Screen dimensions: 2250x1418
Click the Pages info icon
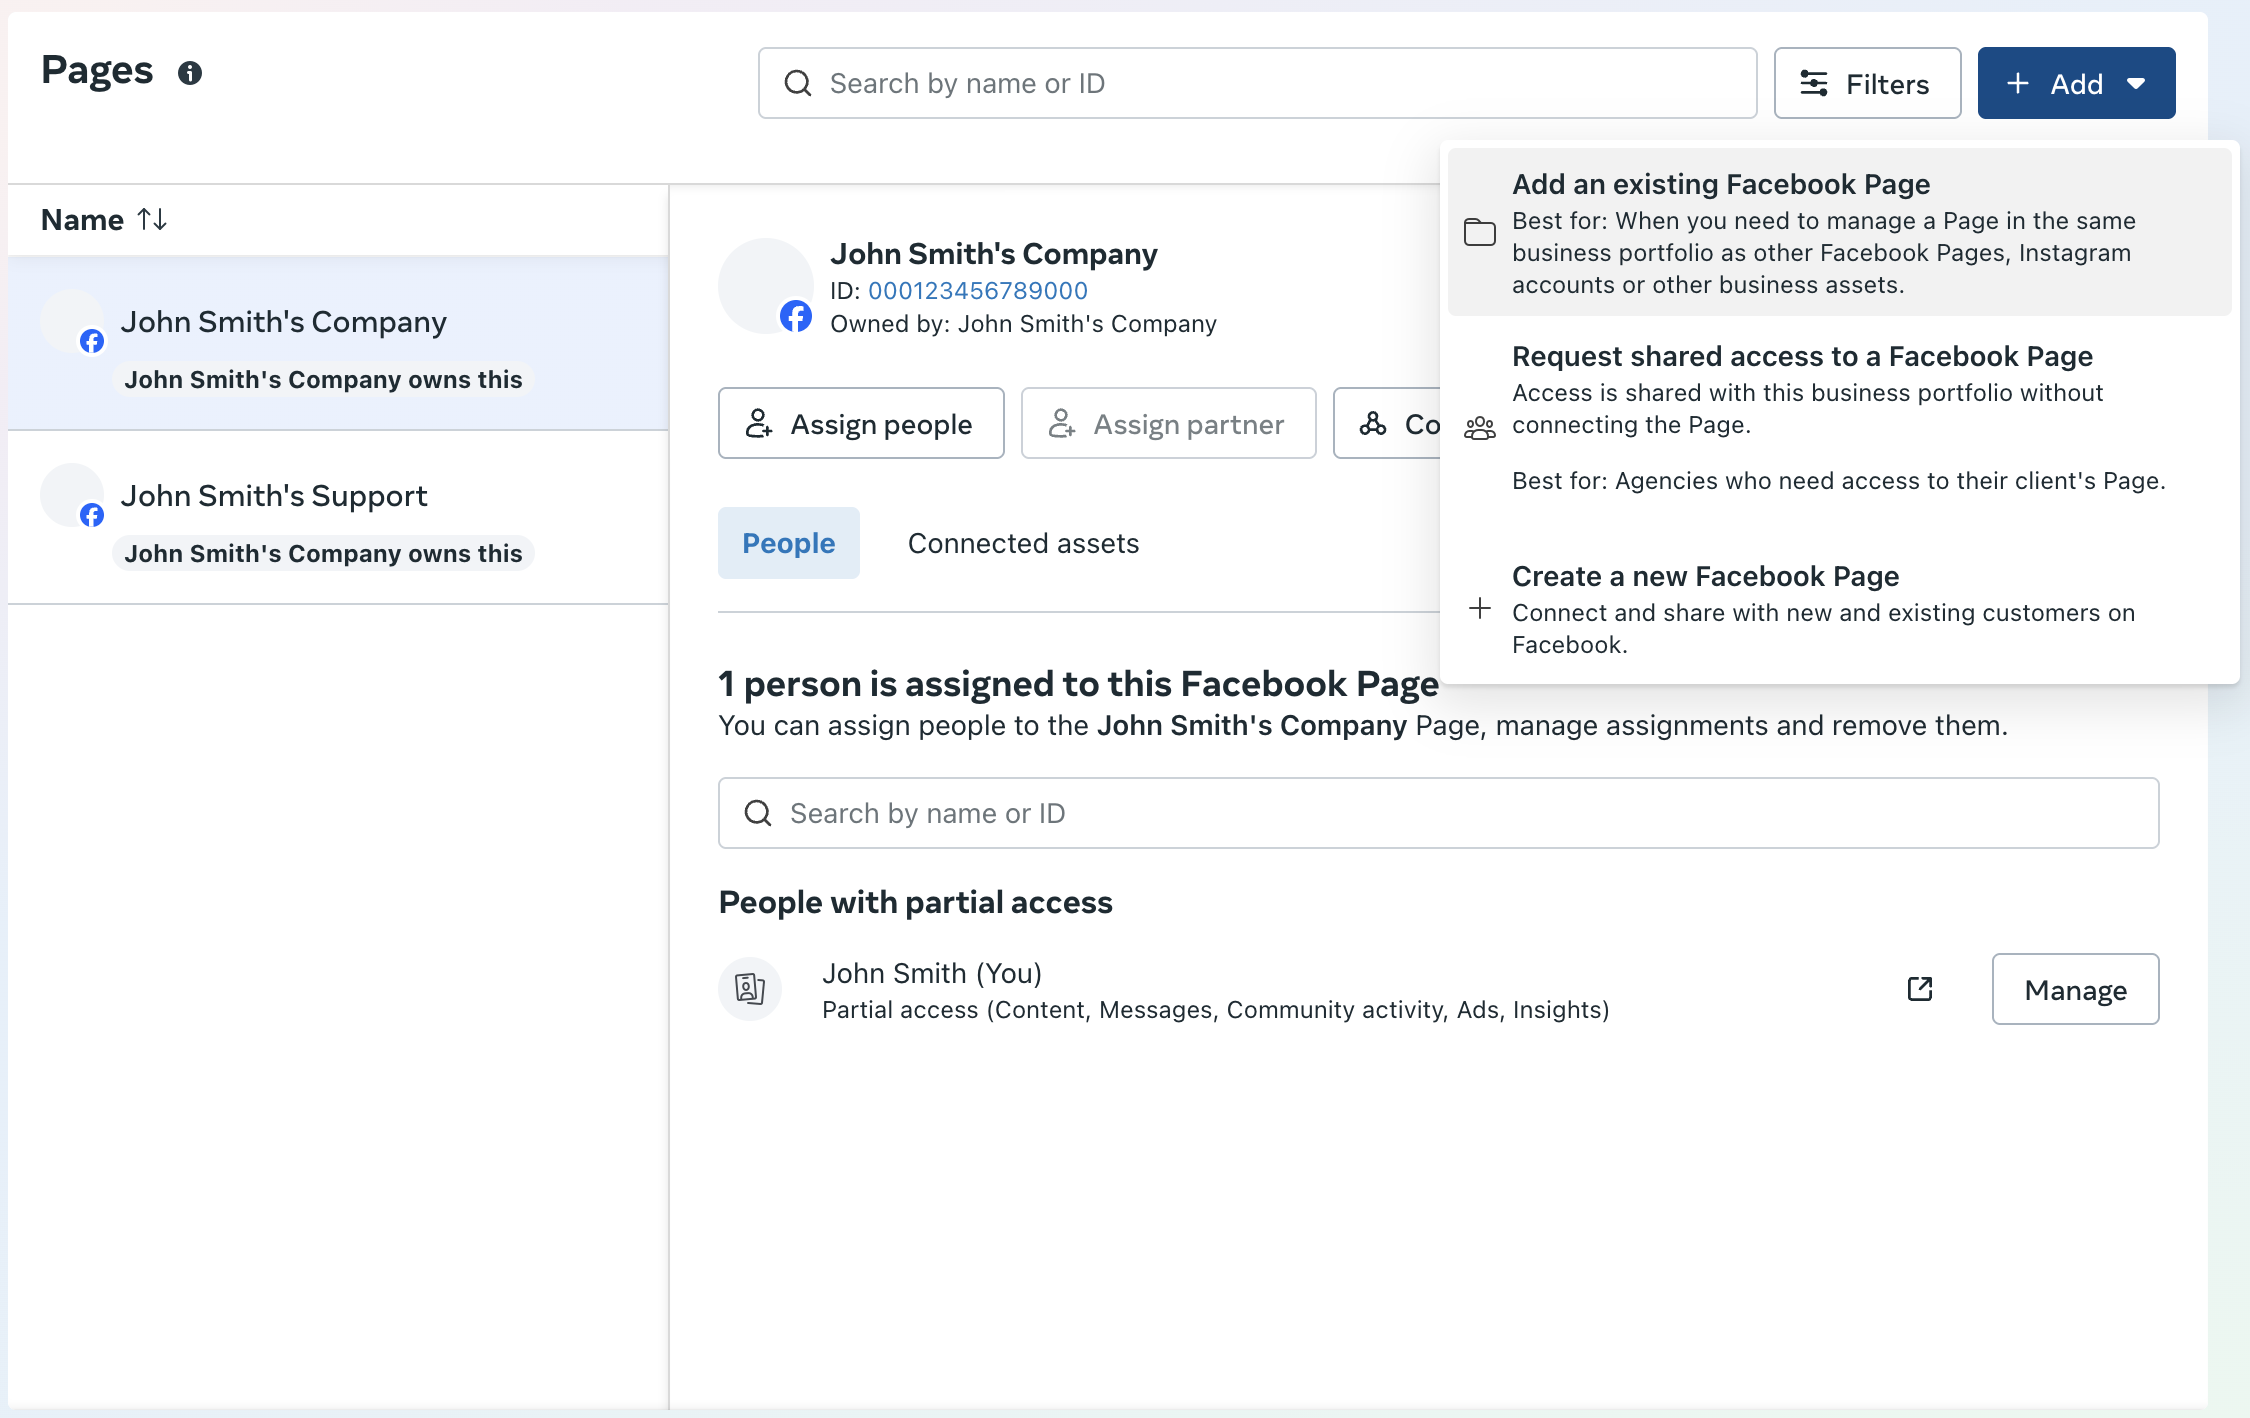pyautogui.click(x=190, y=73)
